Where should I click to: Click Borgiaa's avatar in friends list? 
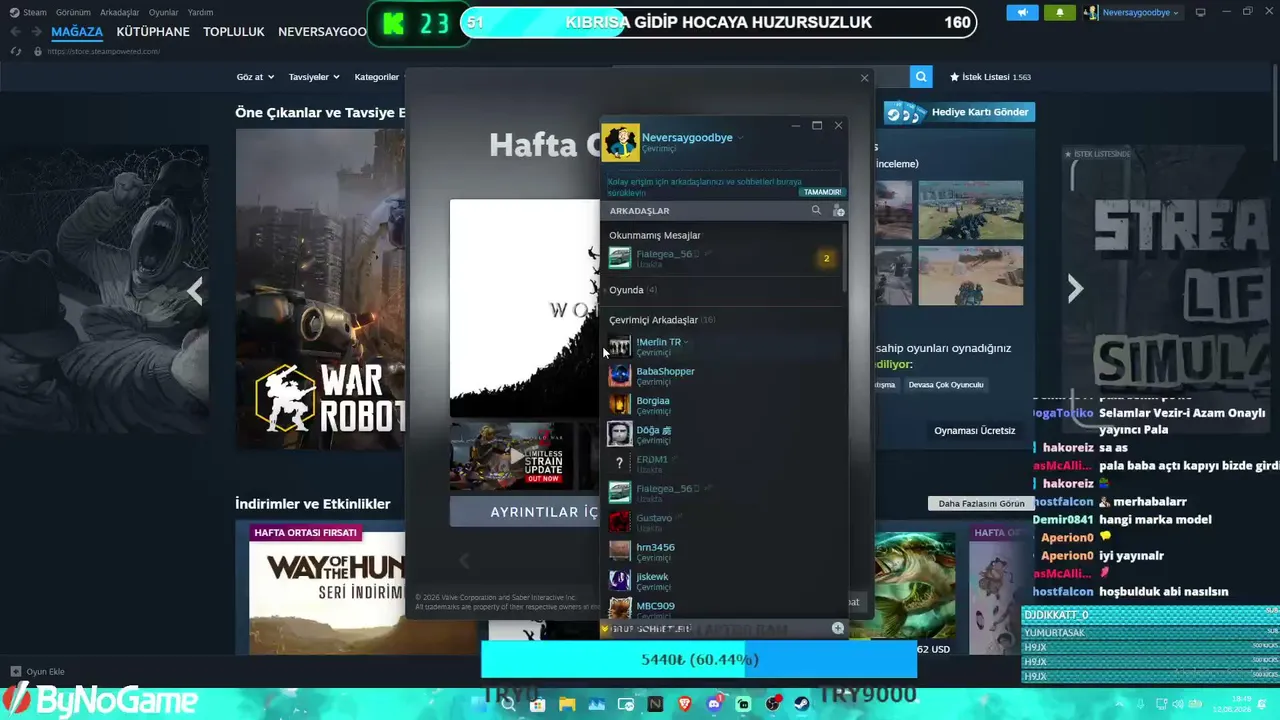pyautogui.click(x=620, y=405)
